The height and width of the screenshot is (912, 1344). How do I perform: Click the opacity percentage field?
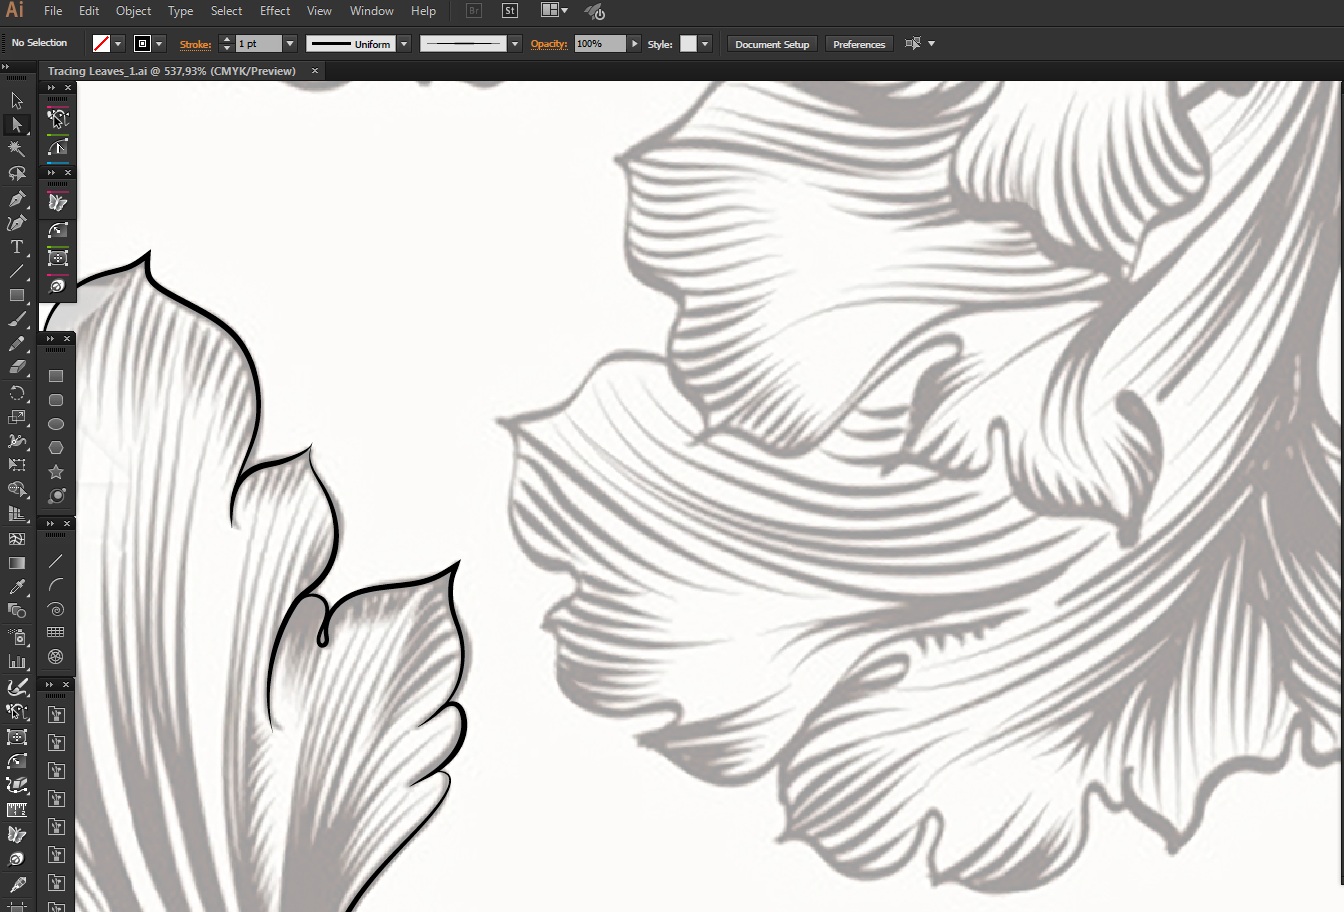[600, 44]
